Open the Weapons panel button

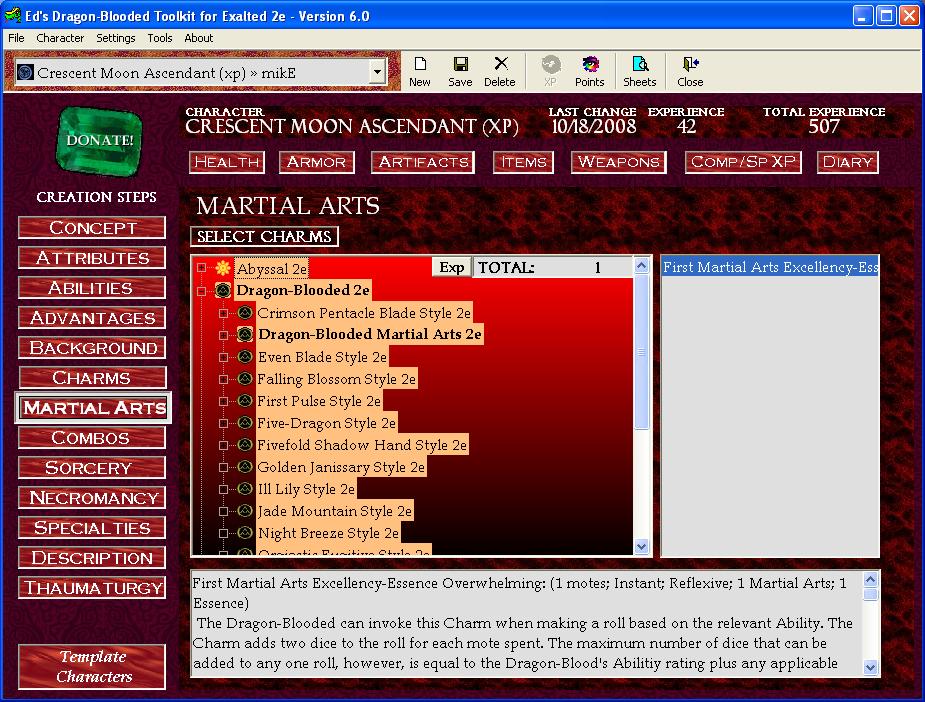[x=619, y=162]
